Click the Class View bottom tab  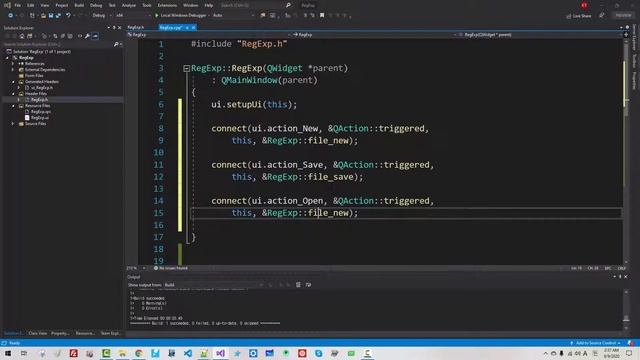(38, 333)
